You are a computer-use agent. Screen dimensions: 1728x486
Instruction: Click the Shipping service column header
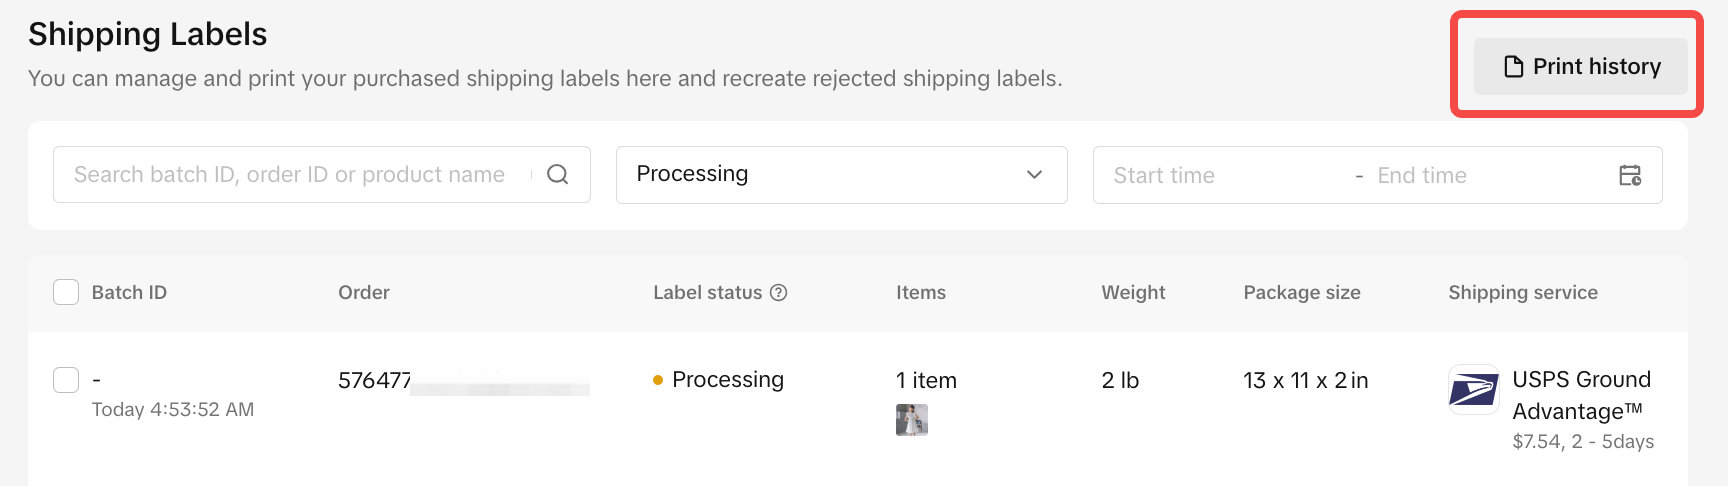1522,293
